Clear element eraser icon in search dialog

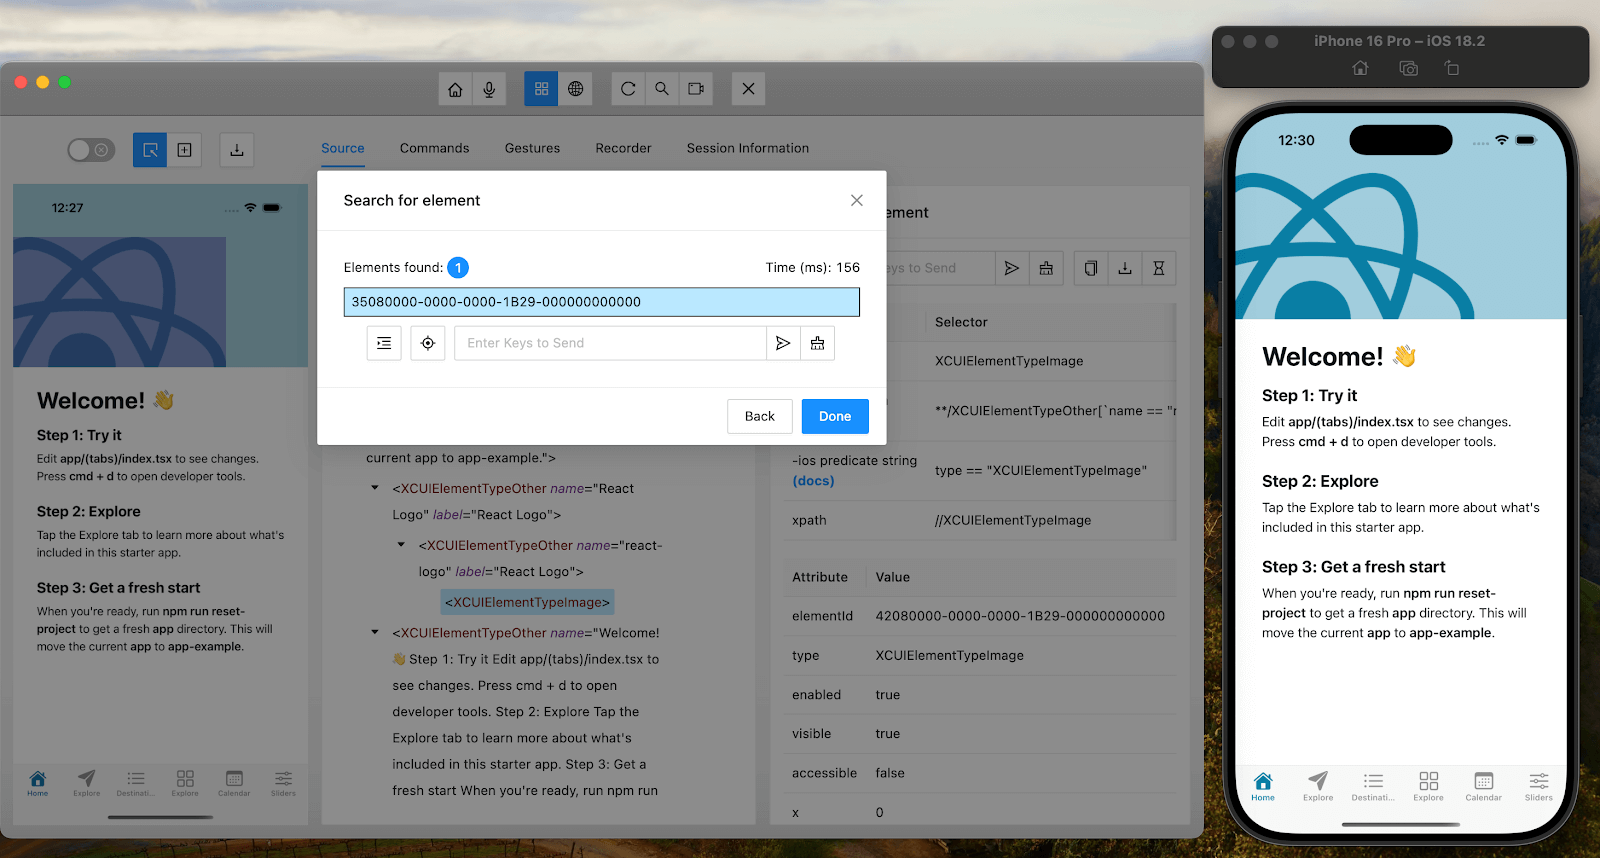click(818, 343)
